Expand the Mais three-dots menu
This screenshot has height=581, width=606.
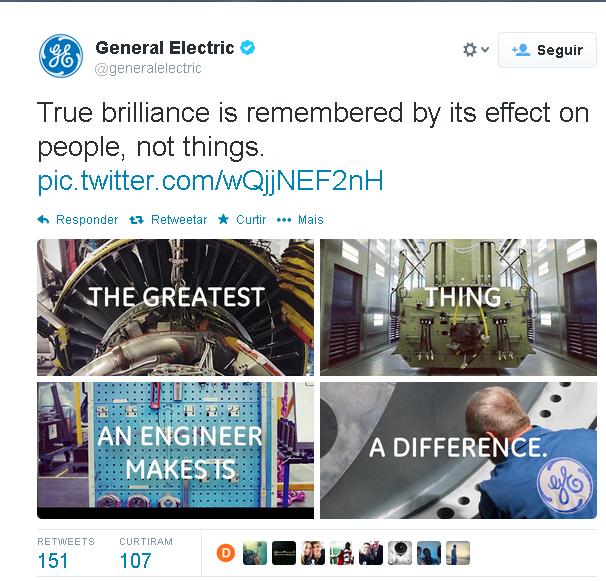click(x=284, y=220)
